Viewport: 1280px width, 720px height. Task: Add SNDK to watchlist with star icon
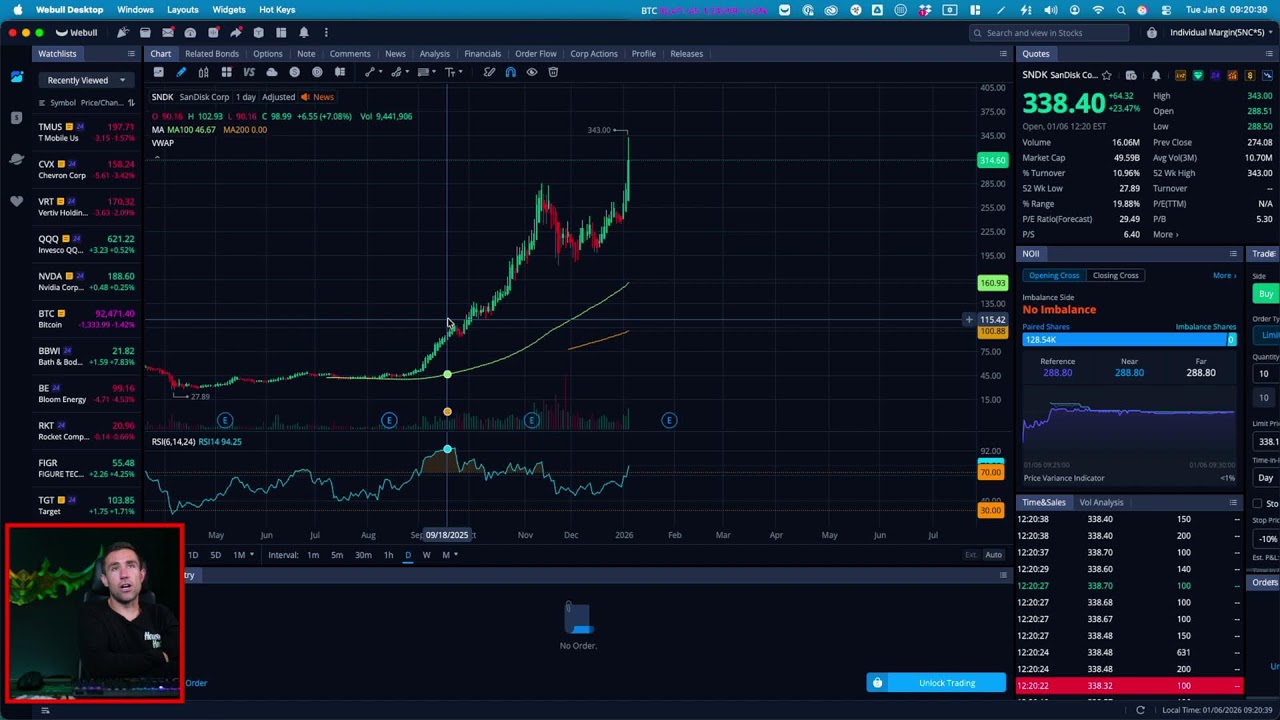pyautogui.click(x=1107, y=75)
